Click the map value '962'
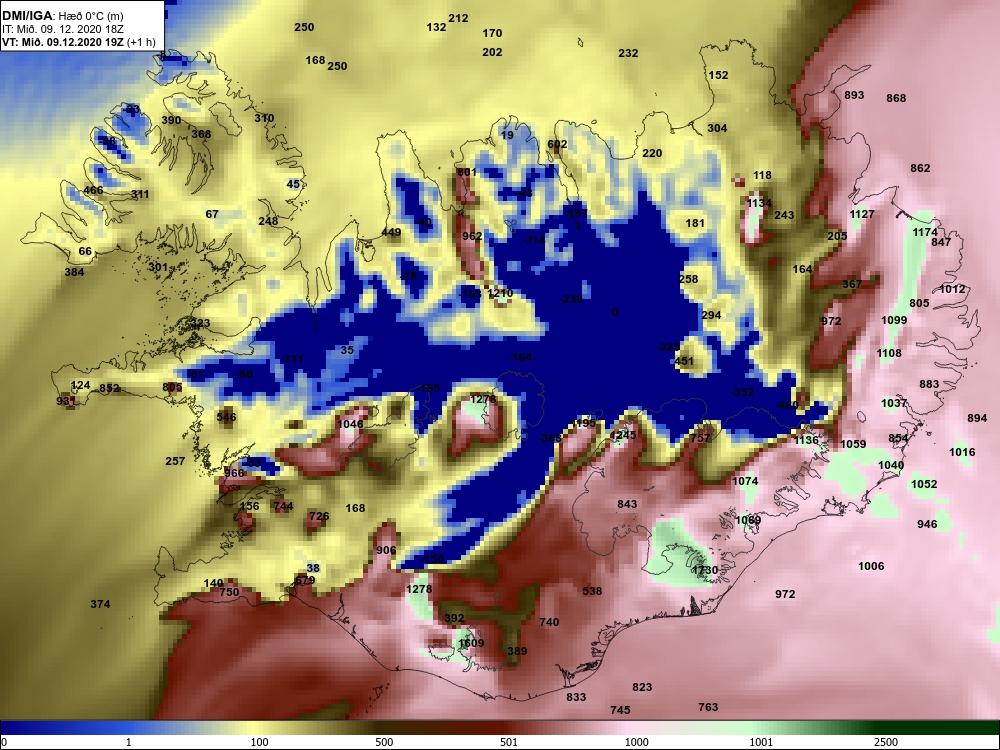Screen dimensions: 1000x750 tap(472, 236)
